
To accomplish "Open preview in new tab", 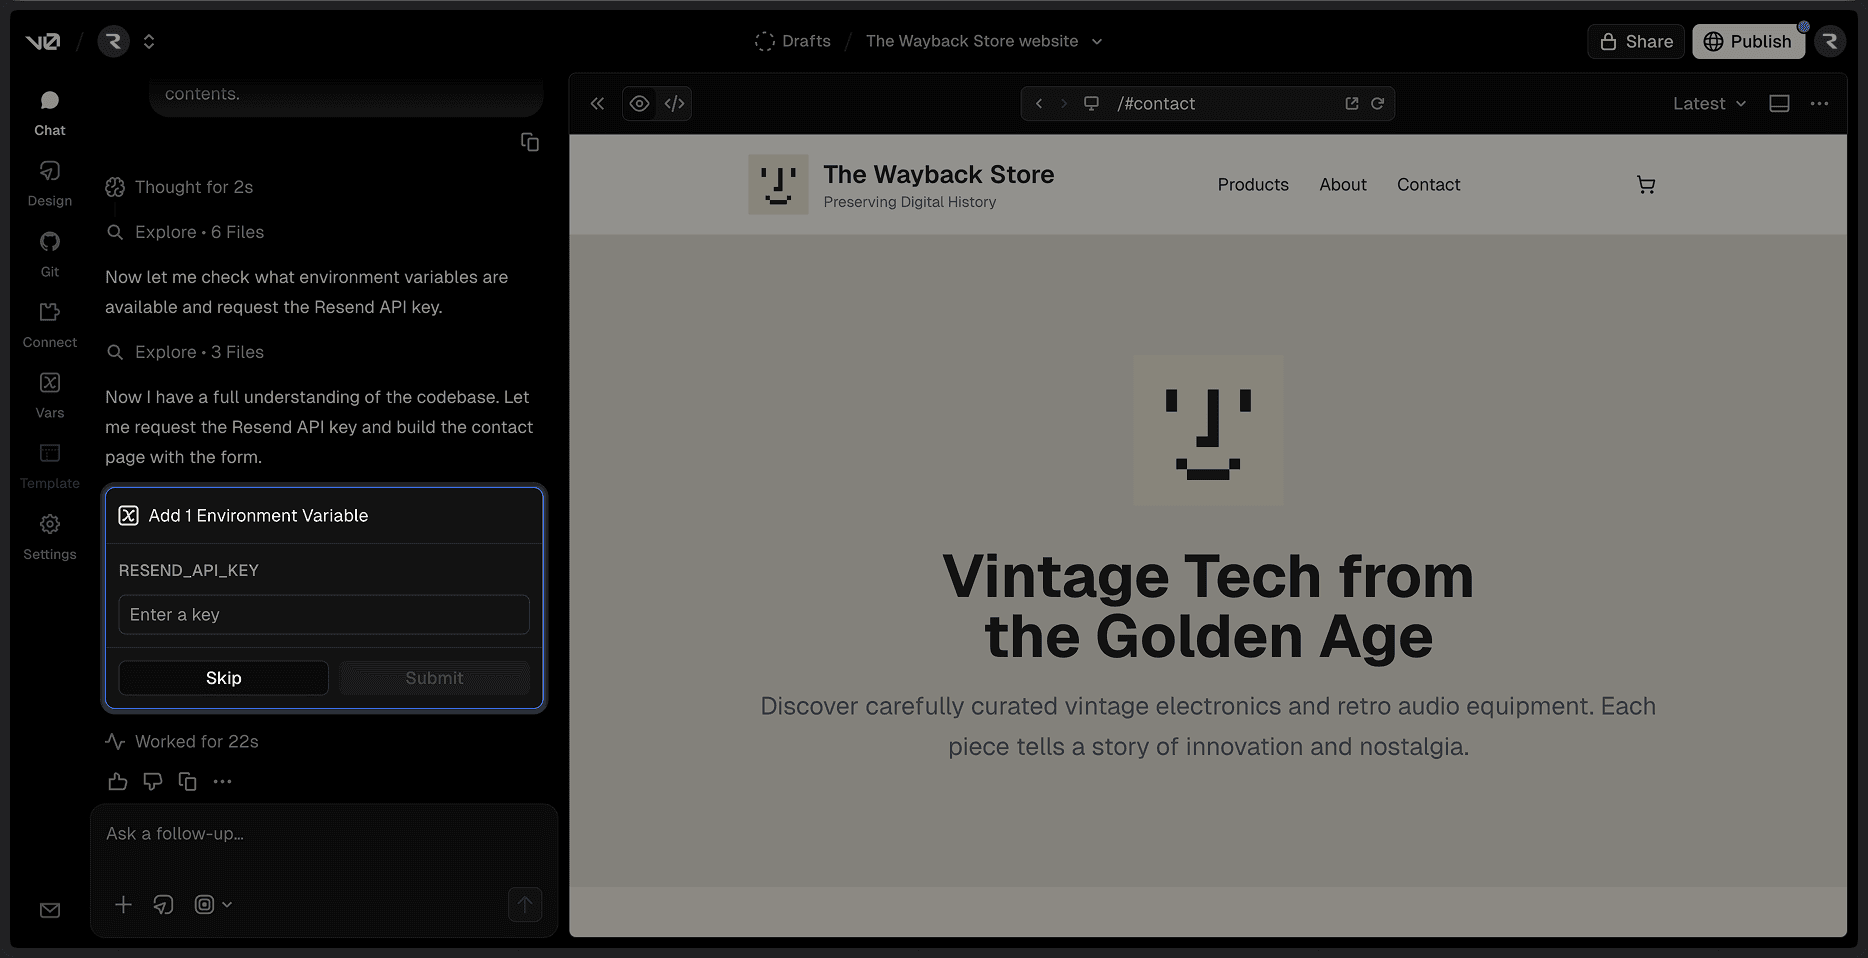I will pyautogui.click(x=1351, y=104).
